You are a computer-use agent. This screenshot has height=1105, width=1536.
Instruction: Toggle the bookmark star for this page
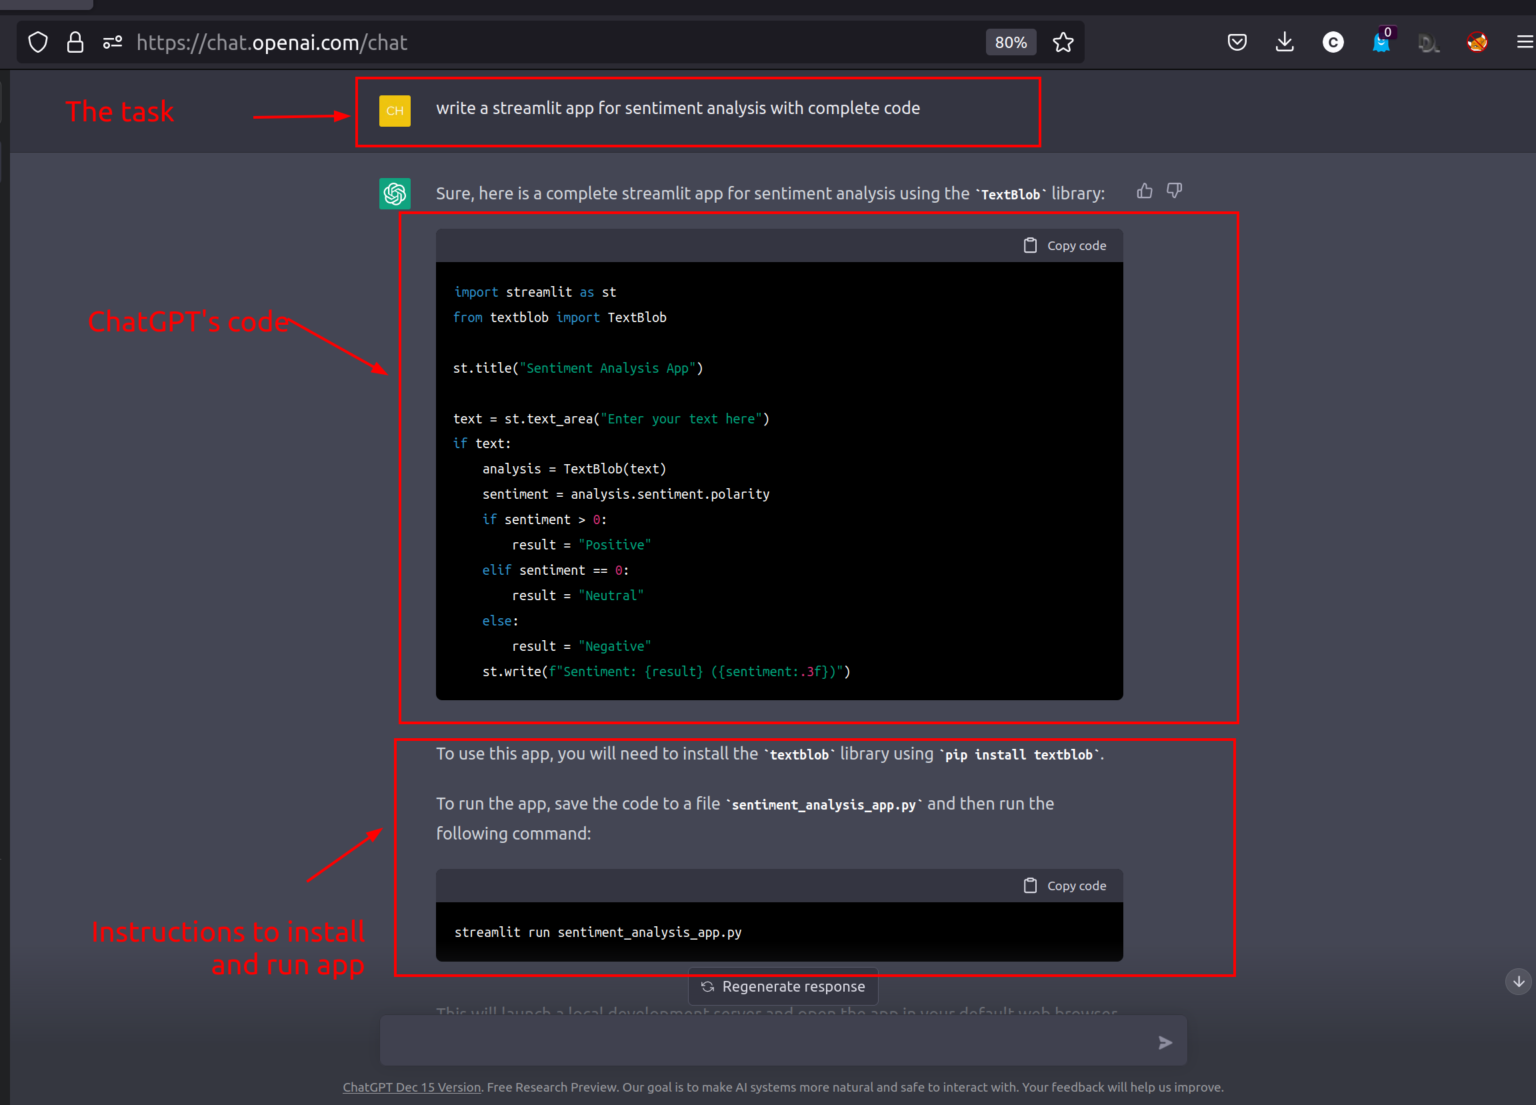pos(1063,42)
